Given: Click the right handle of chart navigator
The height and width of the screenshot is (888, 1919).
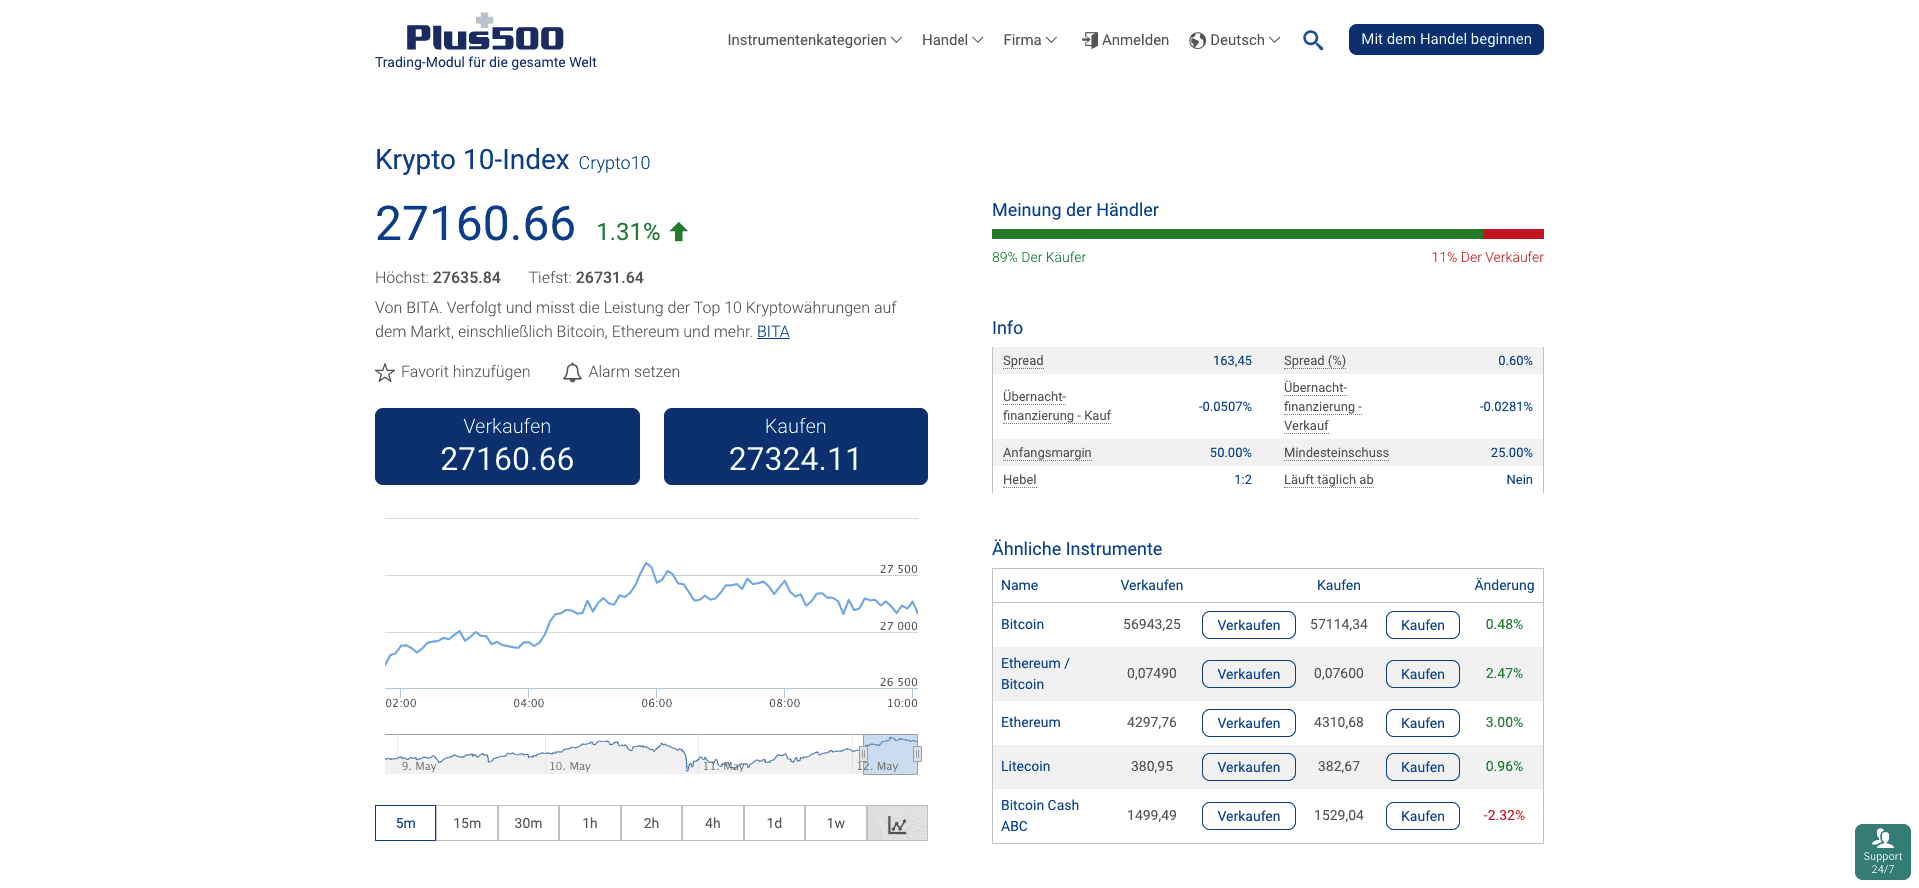Looking at the screenshot, I should 917,754.
